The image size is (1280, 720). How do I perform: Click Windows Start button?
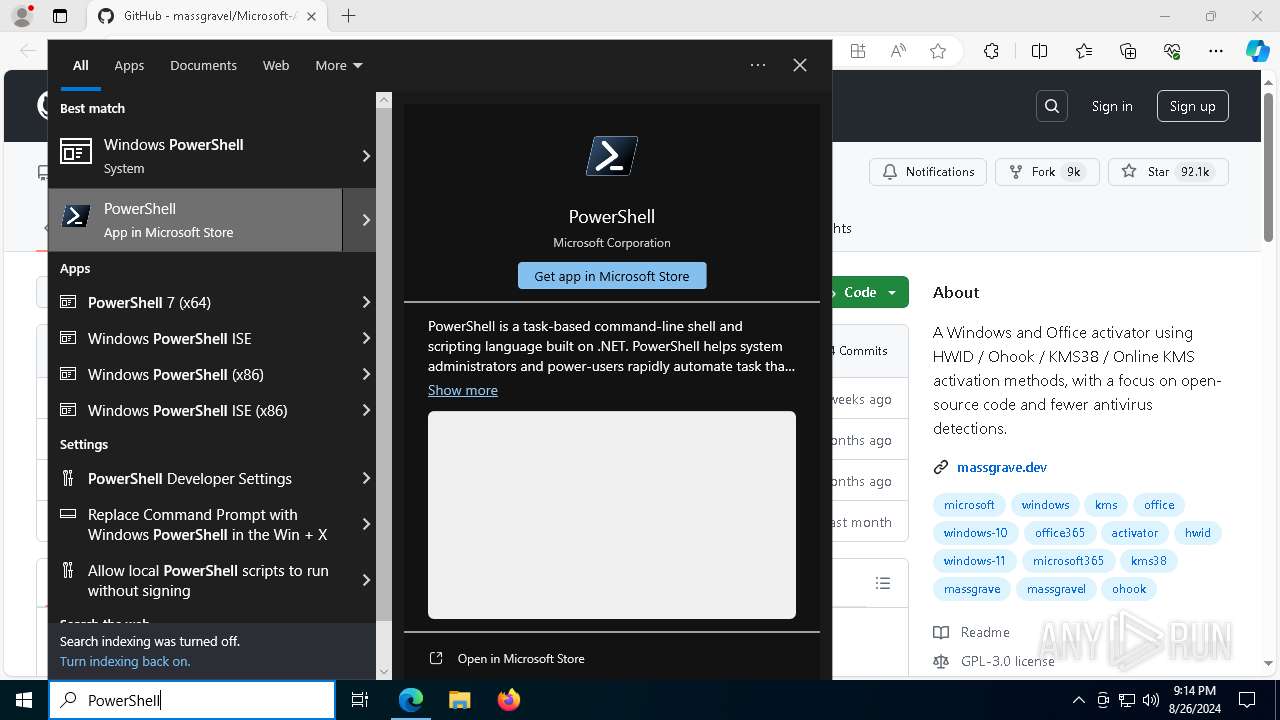coord(24,700)
